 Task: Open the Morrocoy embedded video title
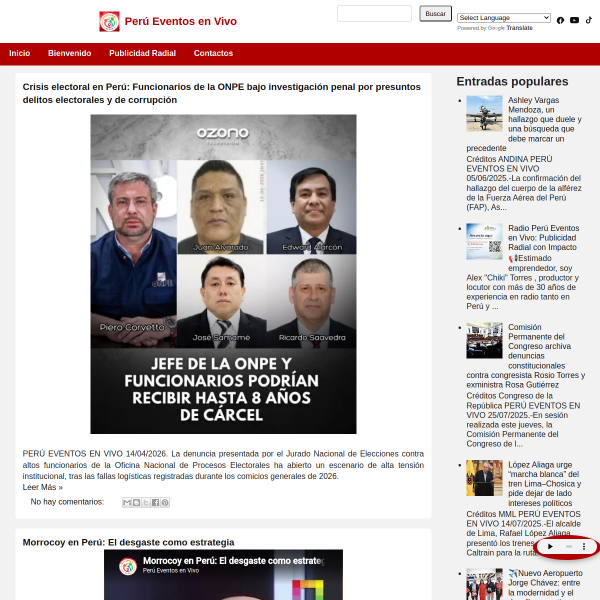(233, 561)
